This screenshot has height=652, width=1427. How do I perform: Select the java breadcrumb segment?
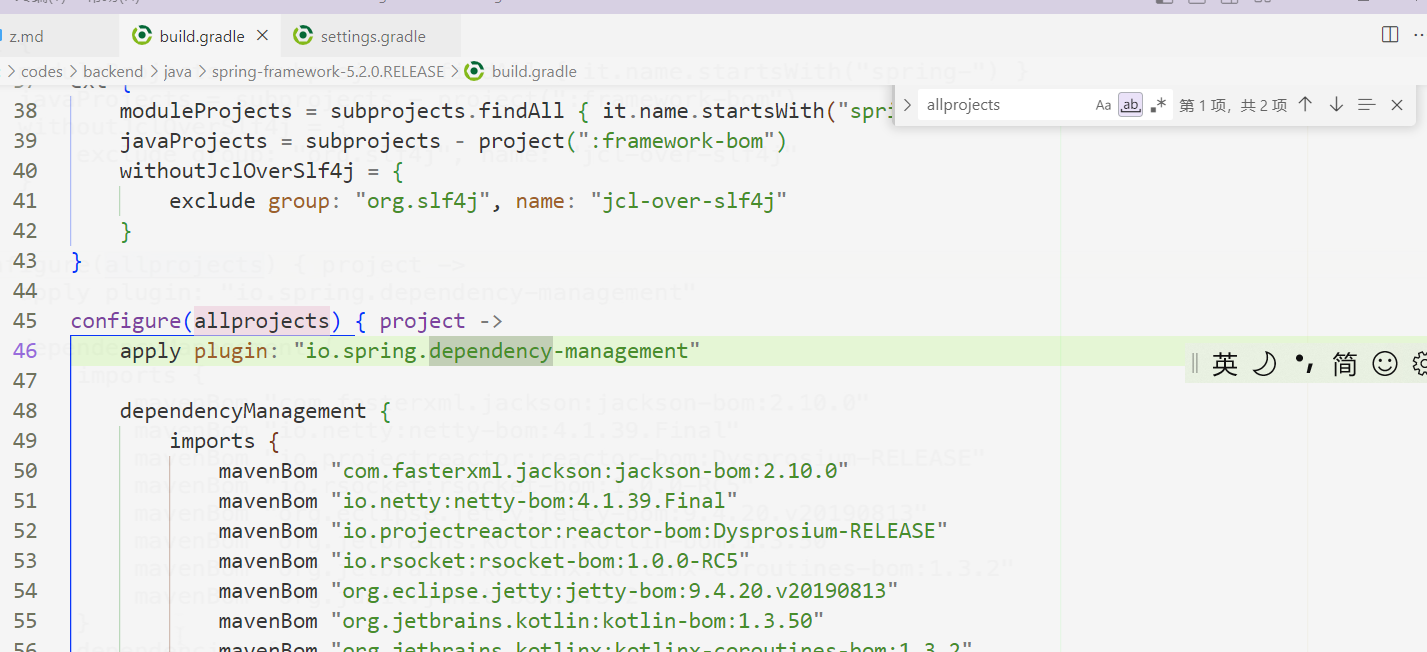(x=177, y=71)
